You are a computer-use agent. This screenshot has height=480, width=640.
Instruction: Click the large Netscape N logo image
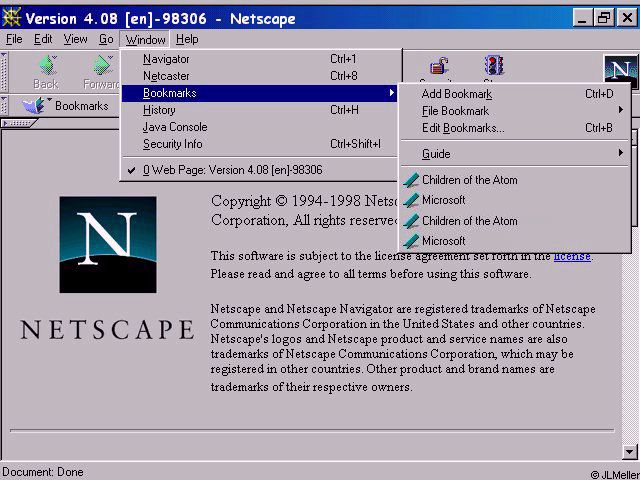pos(108,244)
